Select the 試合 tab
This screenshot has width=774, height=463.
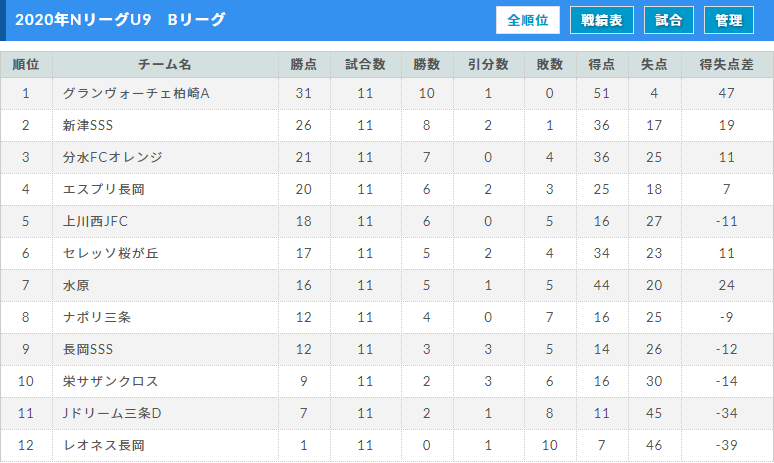click(x=669, y=20)
